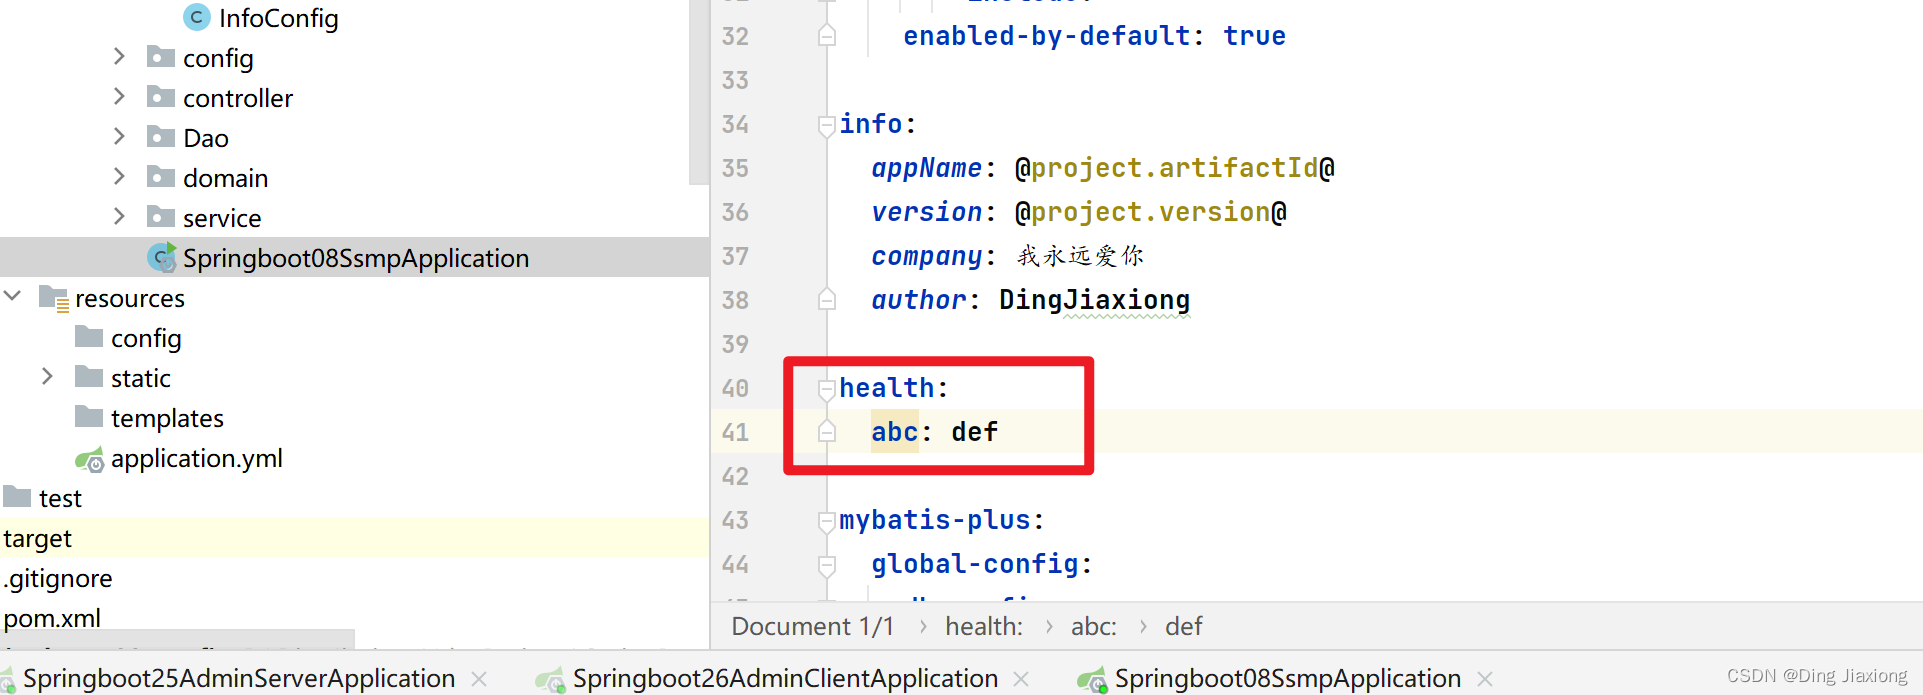
Task: Click the test folder icon
Action: point(17,497)
